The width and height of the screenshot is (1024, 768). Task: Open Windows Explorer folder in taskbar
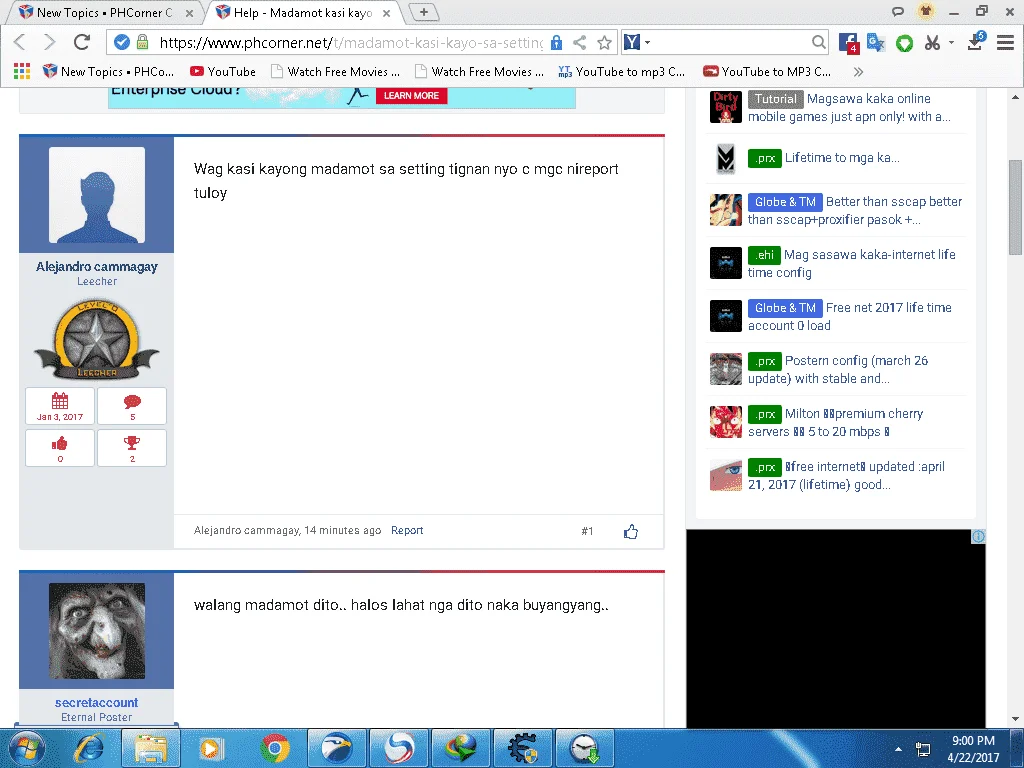150,748
